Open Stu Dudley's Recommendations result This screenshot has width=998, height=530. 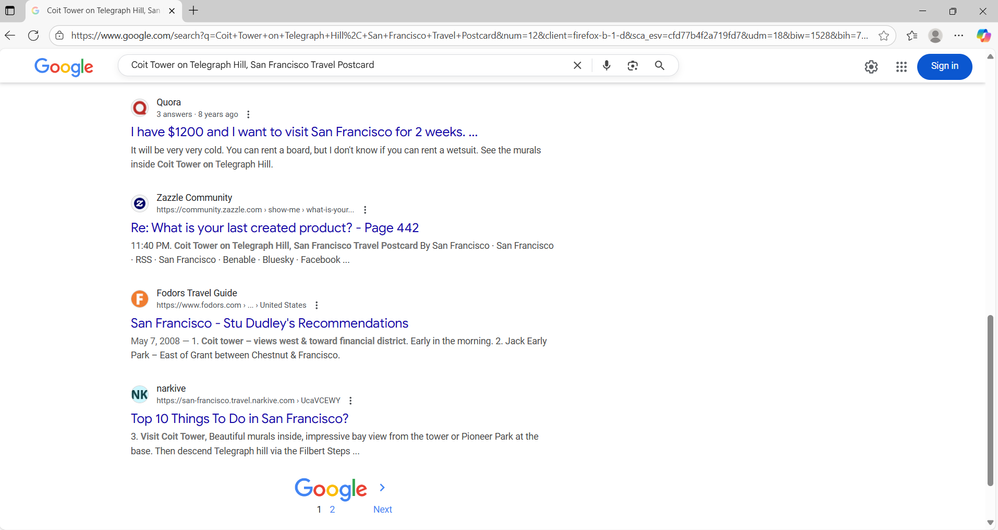[269, 323]
